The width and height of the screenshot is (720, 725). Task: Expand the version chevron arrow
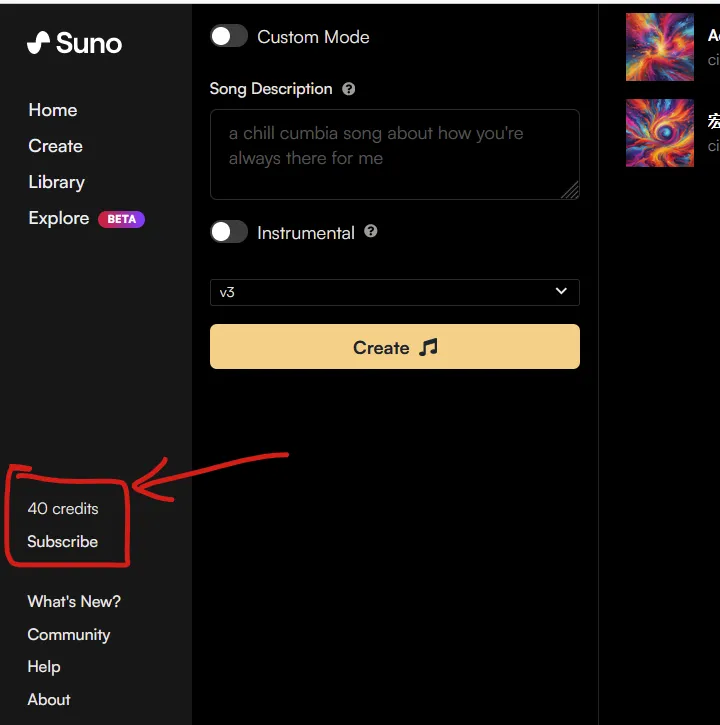pos(561,291)
